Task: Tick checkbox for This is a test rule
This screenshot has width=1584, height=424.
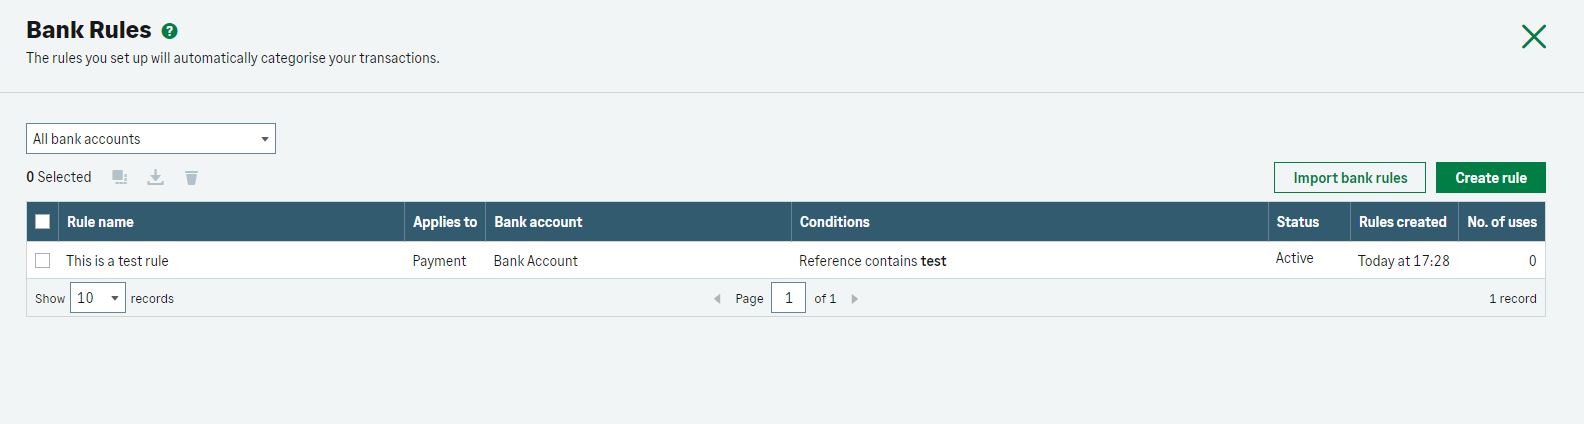Action: [x=43, y=261]
